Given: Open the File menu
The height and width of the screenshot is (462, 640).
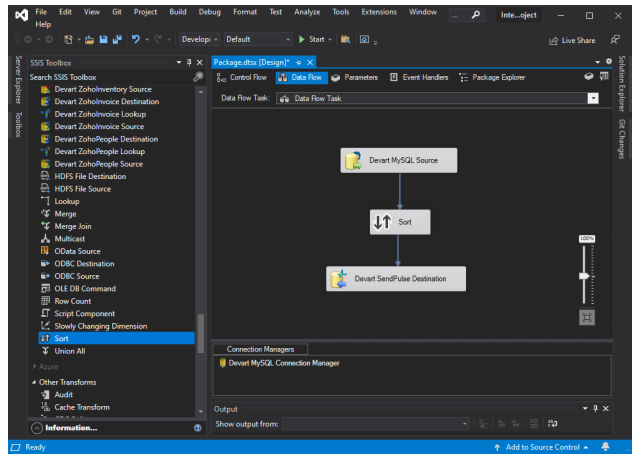Looking at the screenshot, I should coord(41,12).
